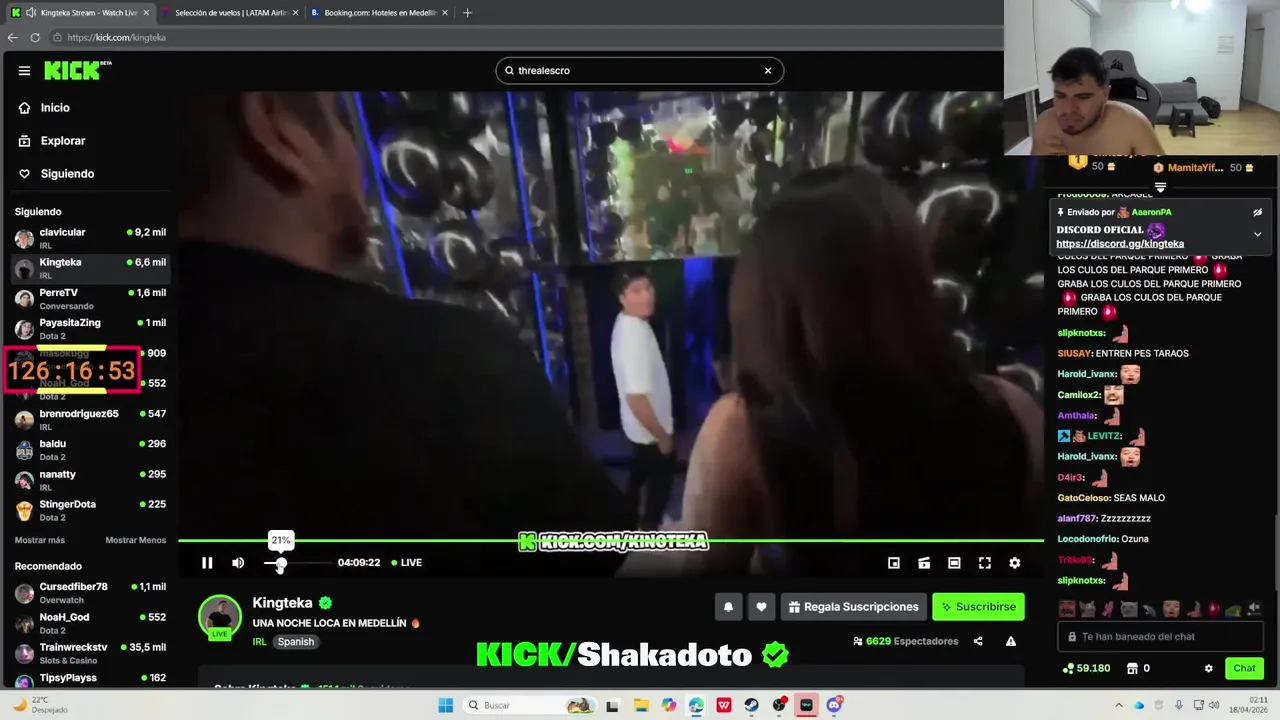This screenshot has height=720, width=1280.
Task: Open recommended Cursedfiber78 channel
Action: pos(90,593)
